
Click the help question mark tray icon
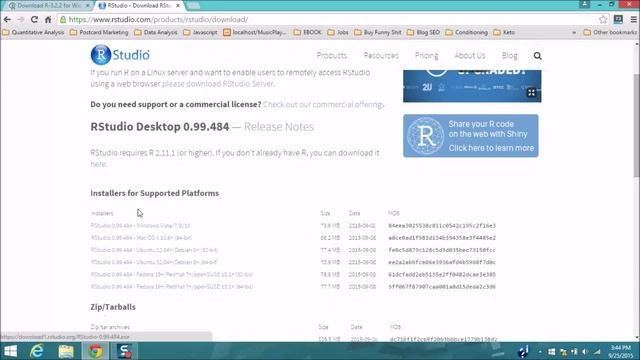tap(523, 351)
